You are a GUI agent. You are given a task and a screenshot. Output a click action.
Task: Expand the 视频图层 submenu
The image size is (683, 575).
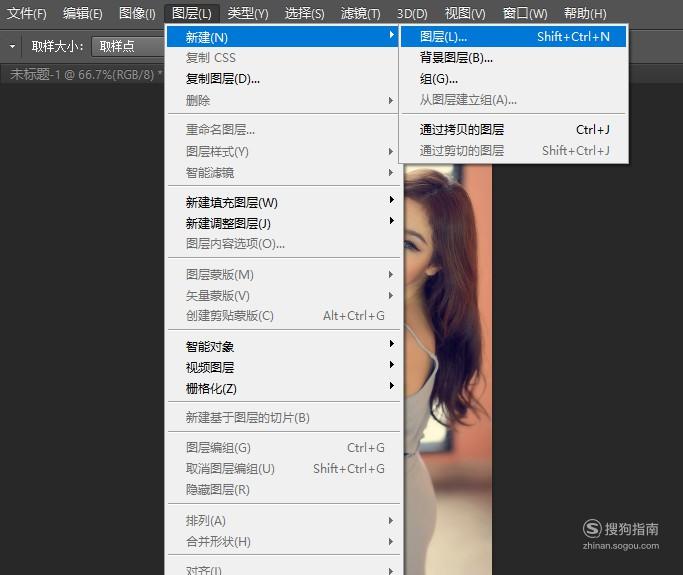point(283,367)
